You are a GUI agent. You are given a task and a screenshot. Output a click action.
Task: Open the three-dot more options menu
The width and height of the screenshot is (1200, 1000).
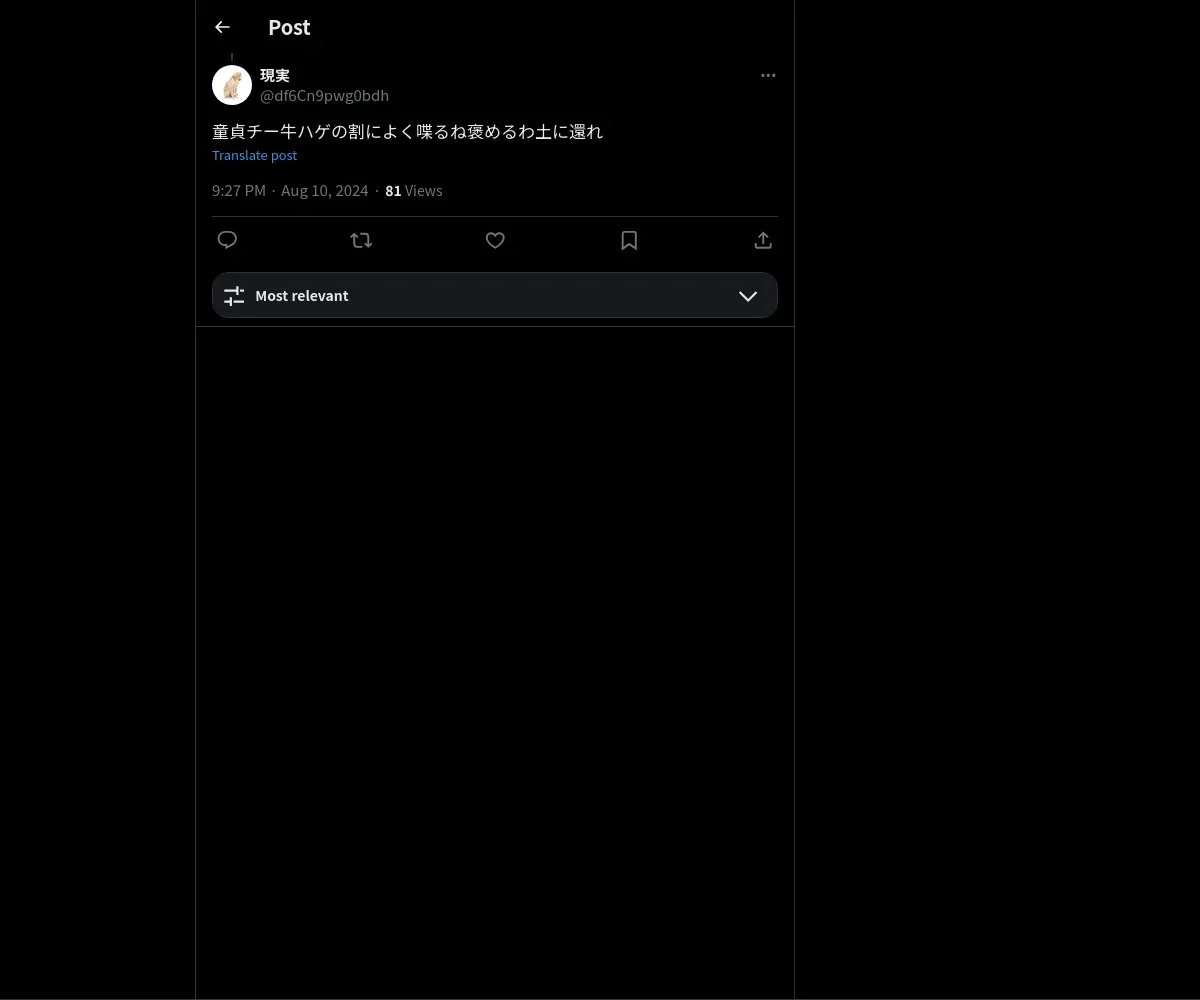[x=768, y=75]
